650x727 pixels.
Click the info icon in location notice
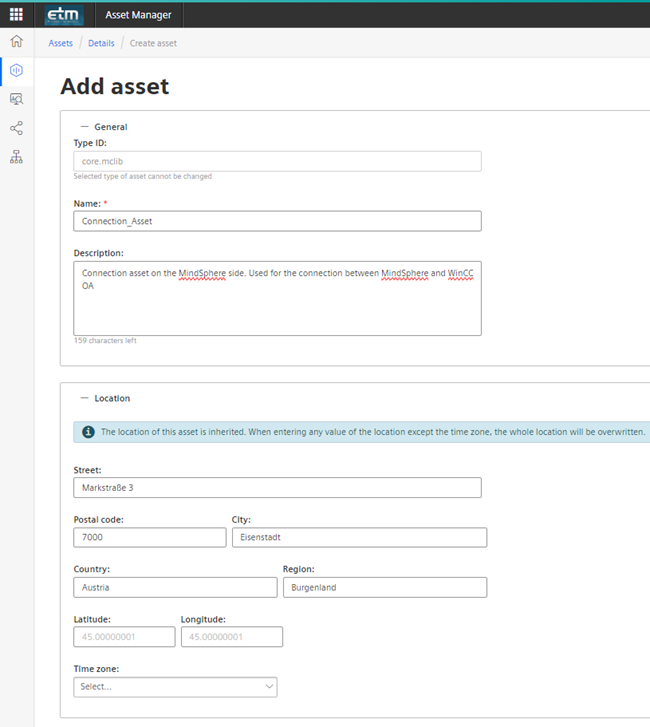pos(87,433)
